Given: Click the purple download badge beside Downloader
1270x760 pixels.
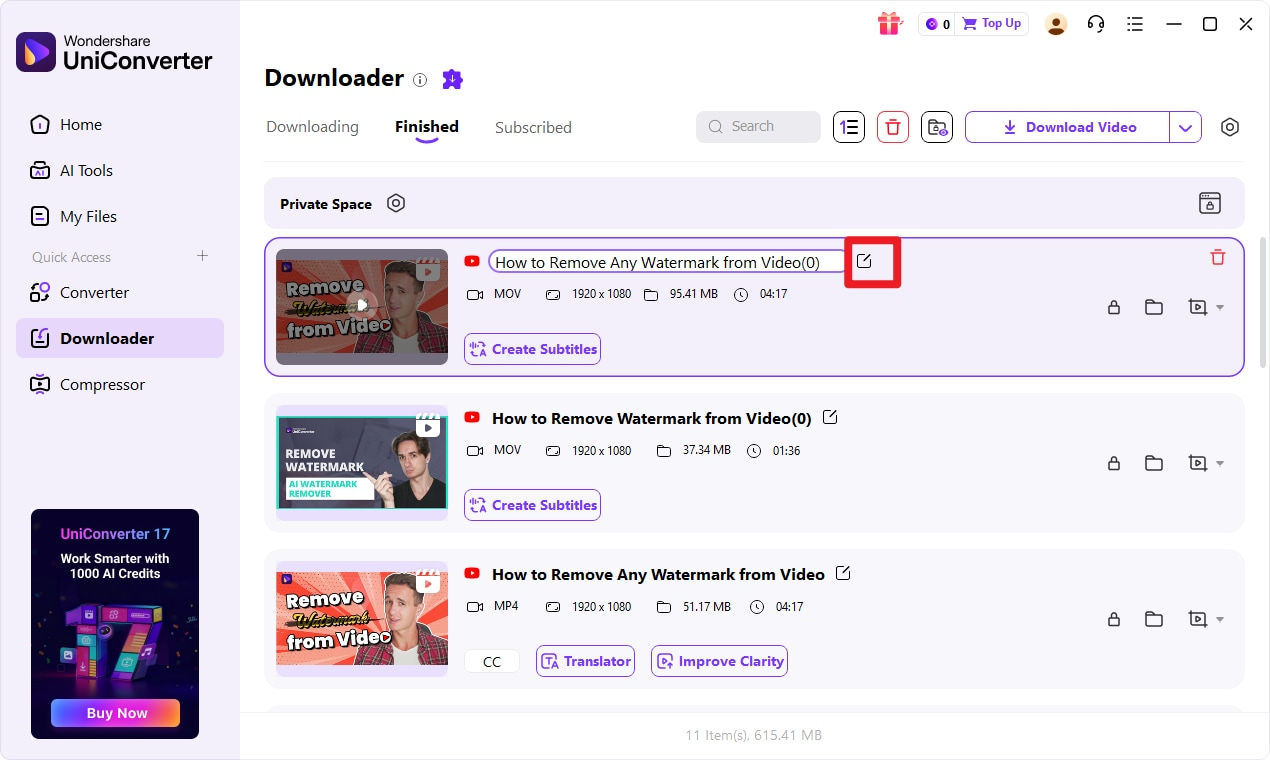Looking at the screenshot, I should click(452, 79).
